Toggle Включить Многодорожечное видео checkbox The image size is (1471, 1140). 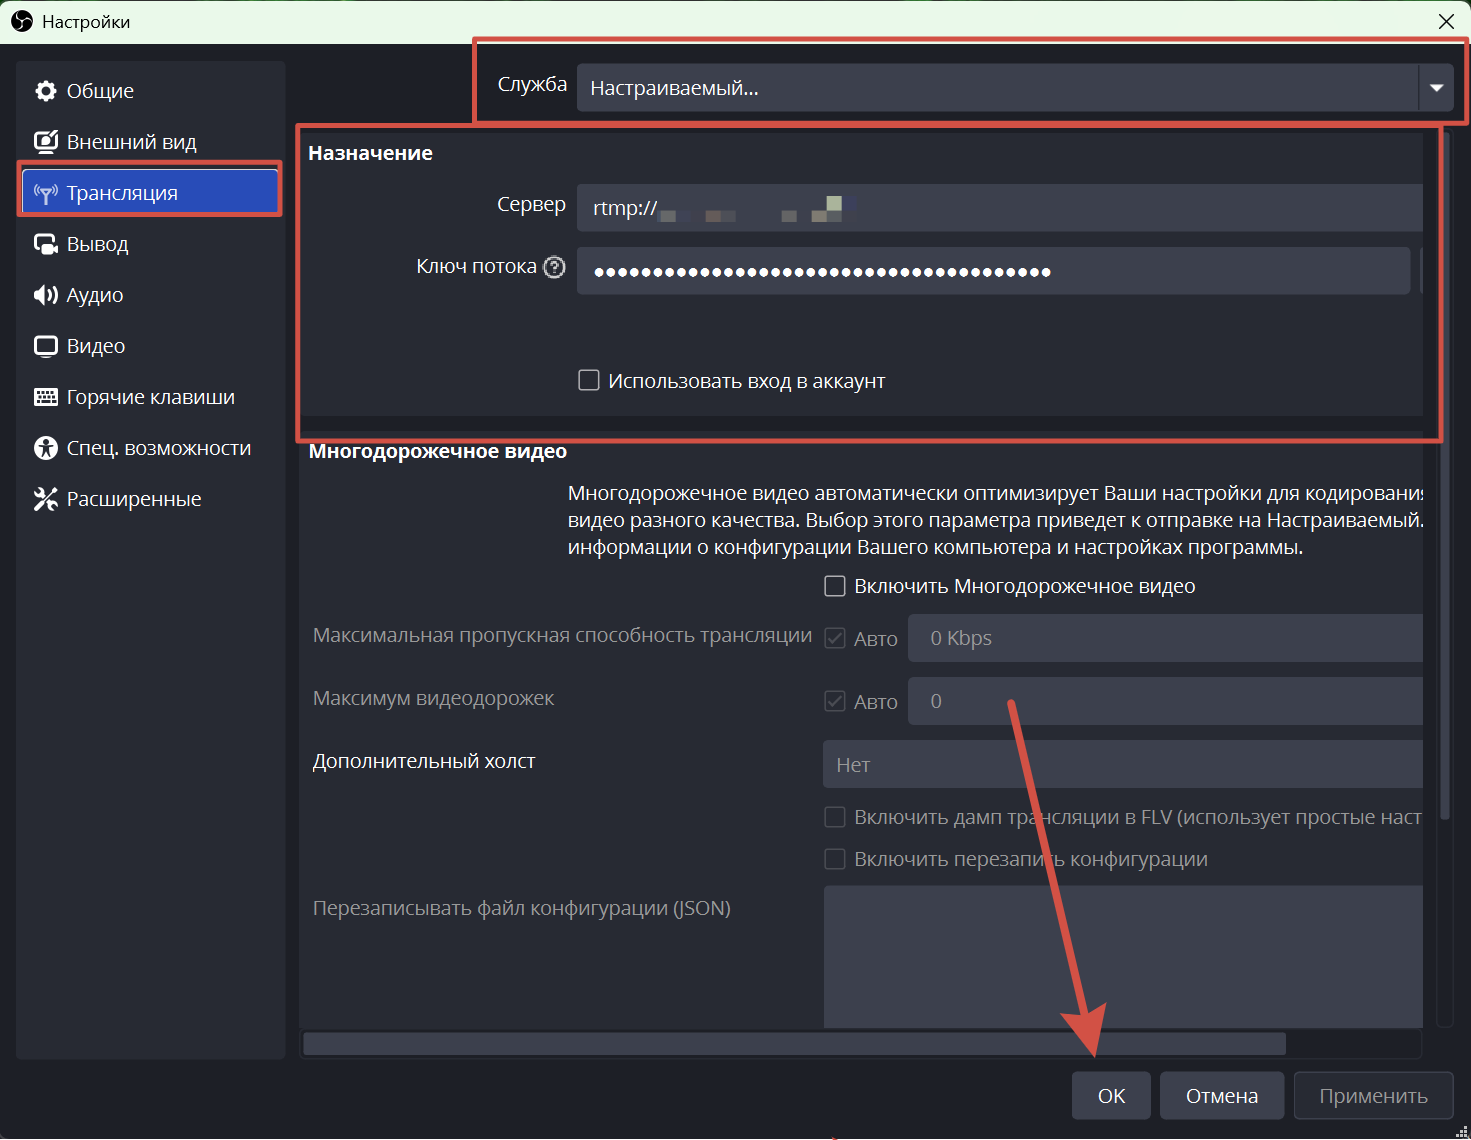click(835, 586)
